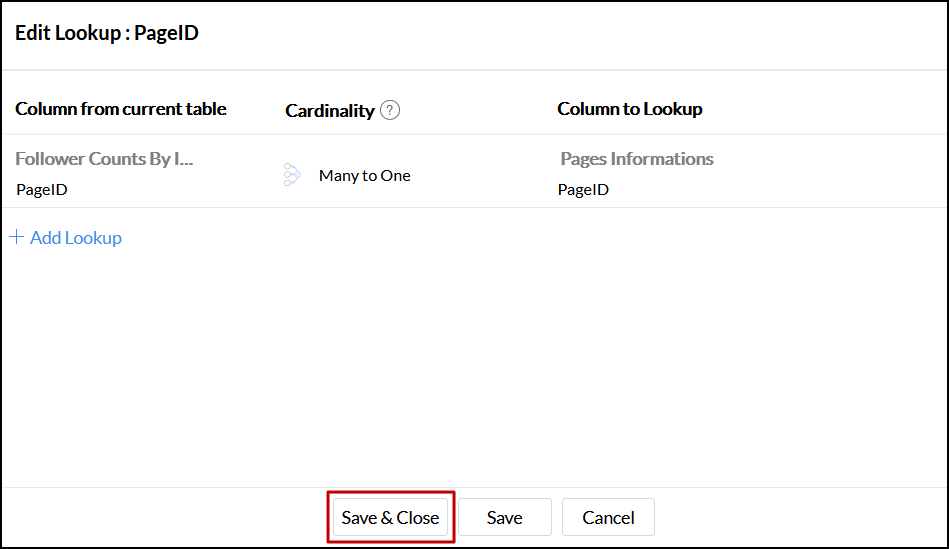Click the Add Lookup link text
Screen dimensions: 949x549
click(x=76, y=238)
